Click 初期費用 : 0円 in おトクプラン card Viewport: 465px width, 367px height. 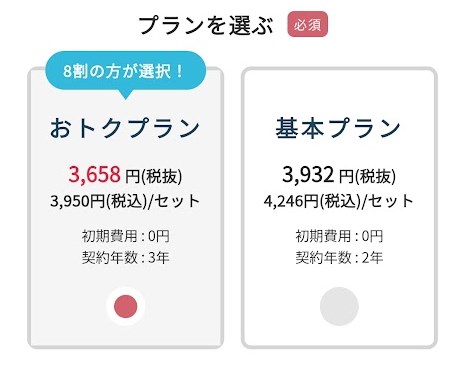tap(126, 236)
